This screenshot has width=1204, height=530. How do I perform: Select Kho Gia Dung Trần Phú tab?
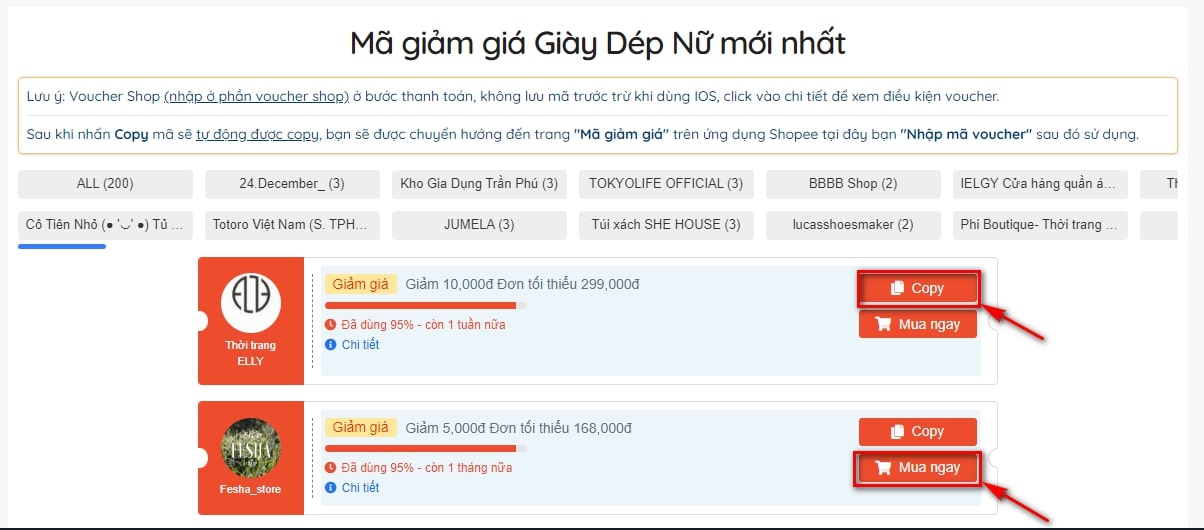(479, 184)
